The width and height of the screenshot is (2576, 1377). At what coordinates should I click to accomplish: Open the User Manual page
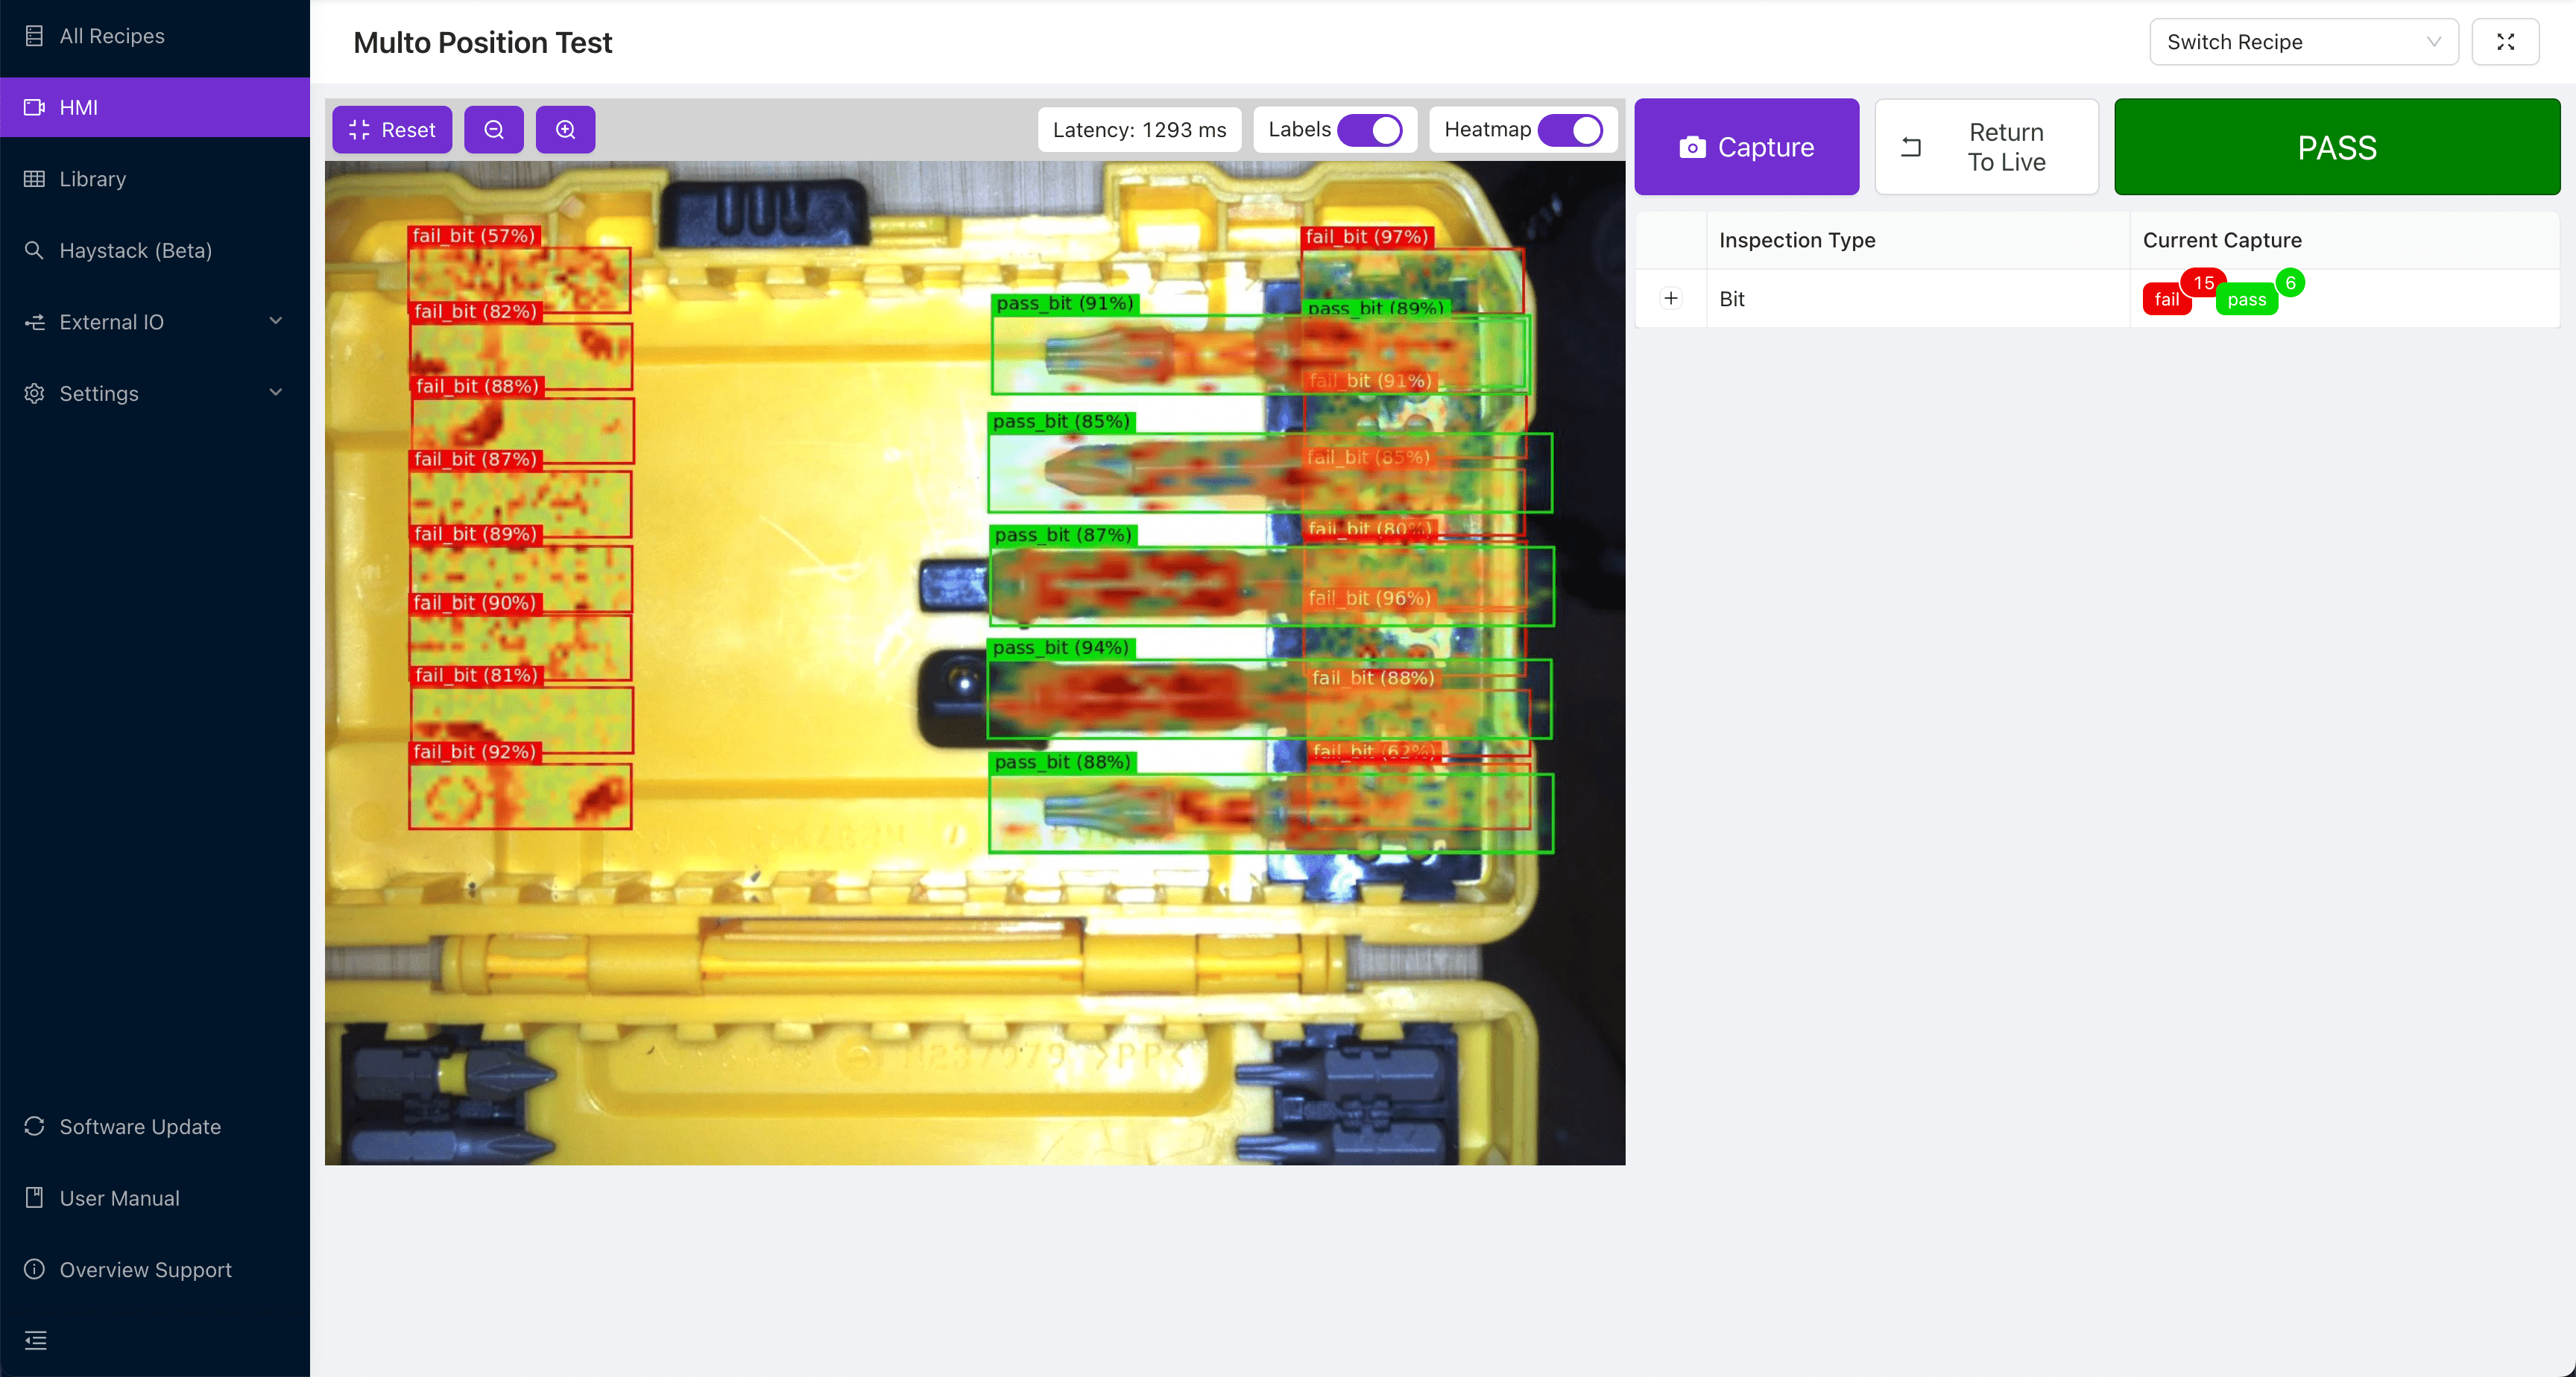(118, 1197)
